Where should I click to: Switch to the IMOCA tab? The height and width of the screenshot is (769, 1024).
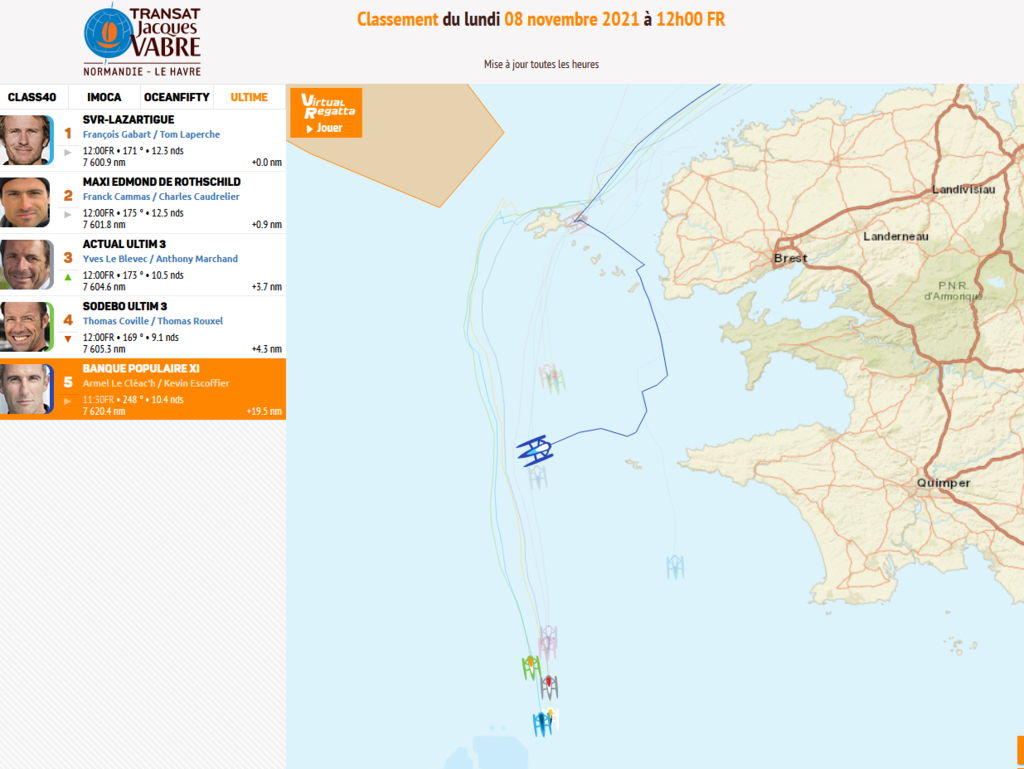pyautogui.click(x=104, y=97)
